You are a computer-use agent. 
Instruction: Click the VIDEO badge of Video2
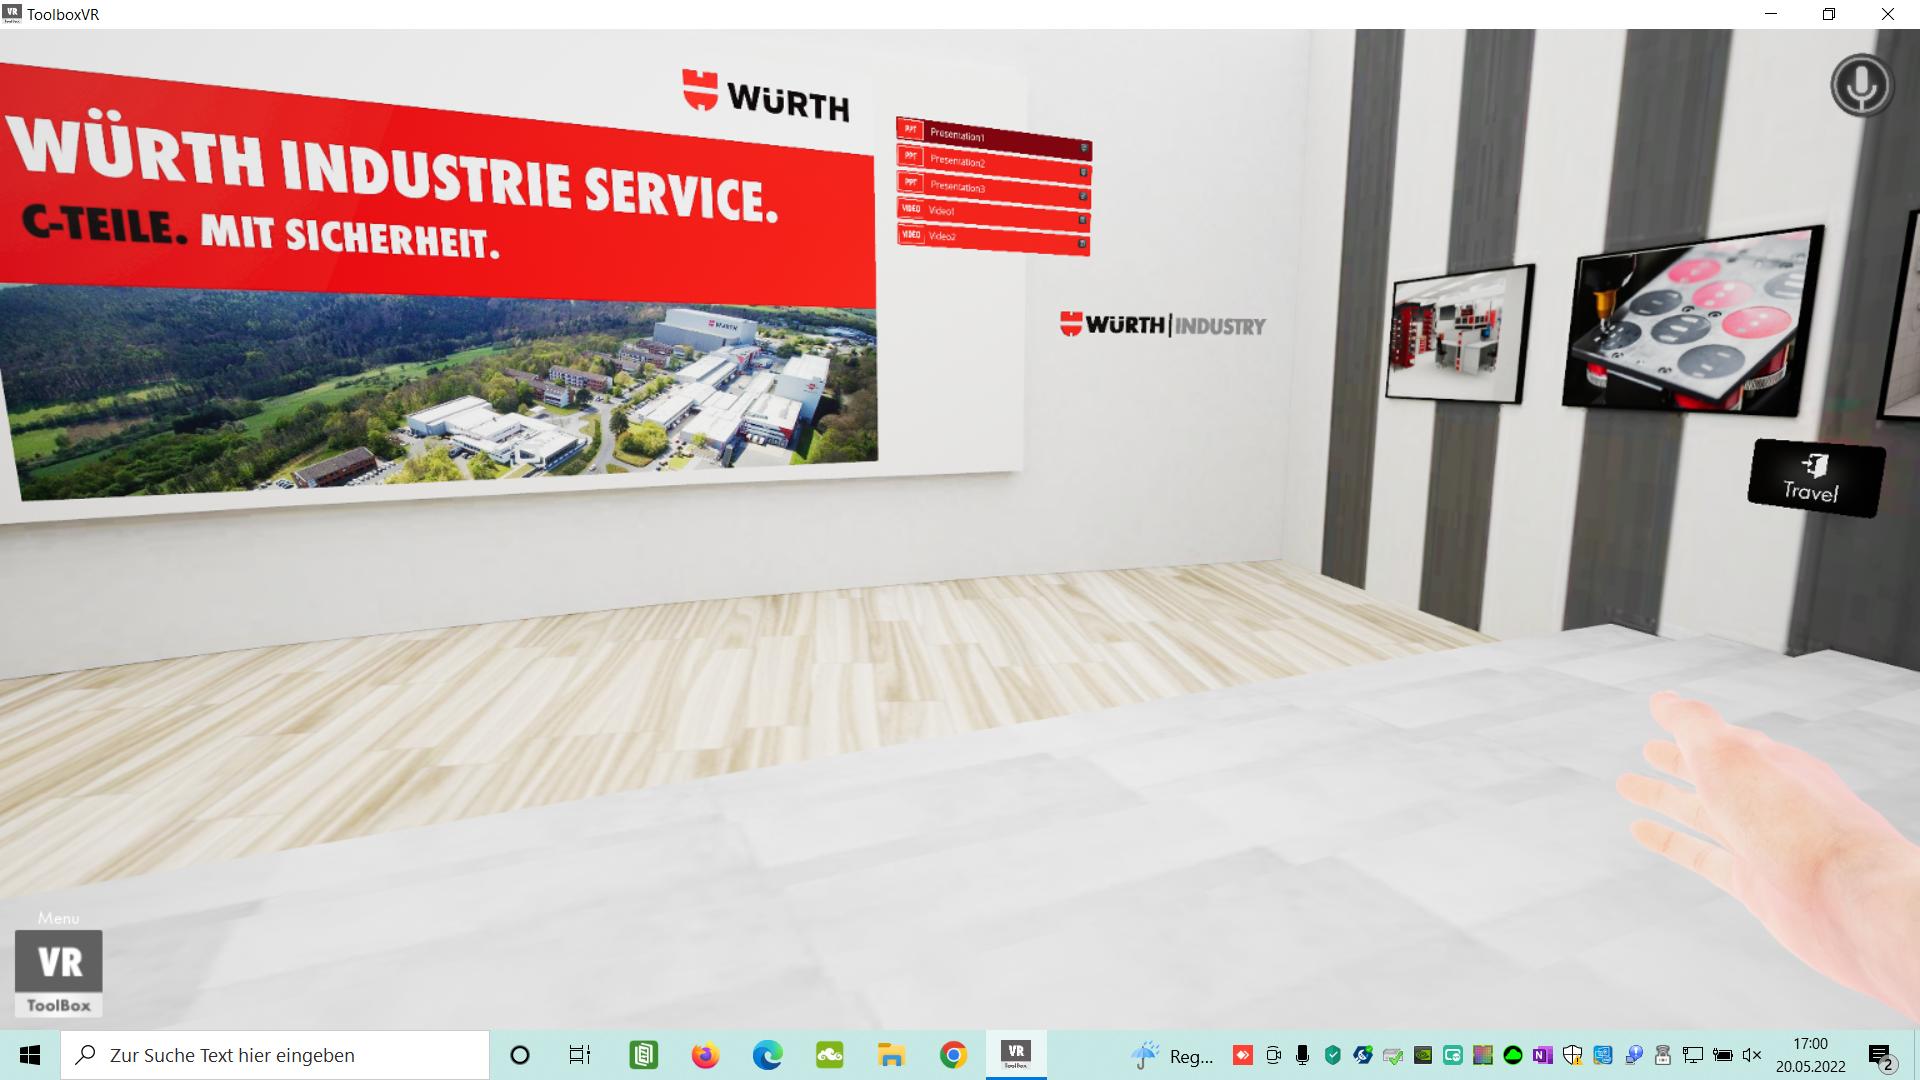click(x=911, y=235)
